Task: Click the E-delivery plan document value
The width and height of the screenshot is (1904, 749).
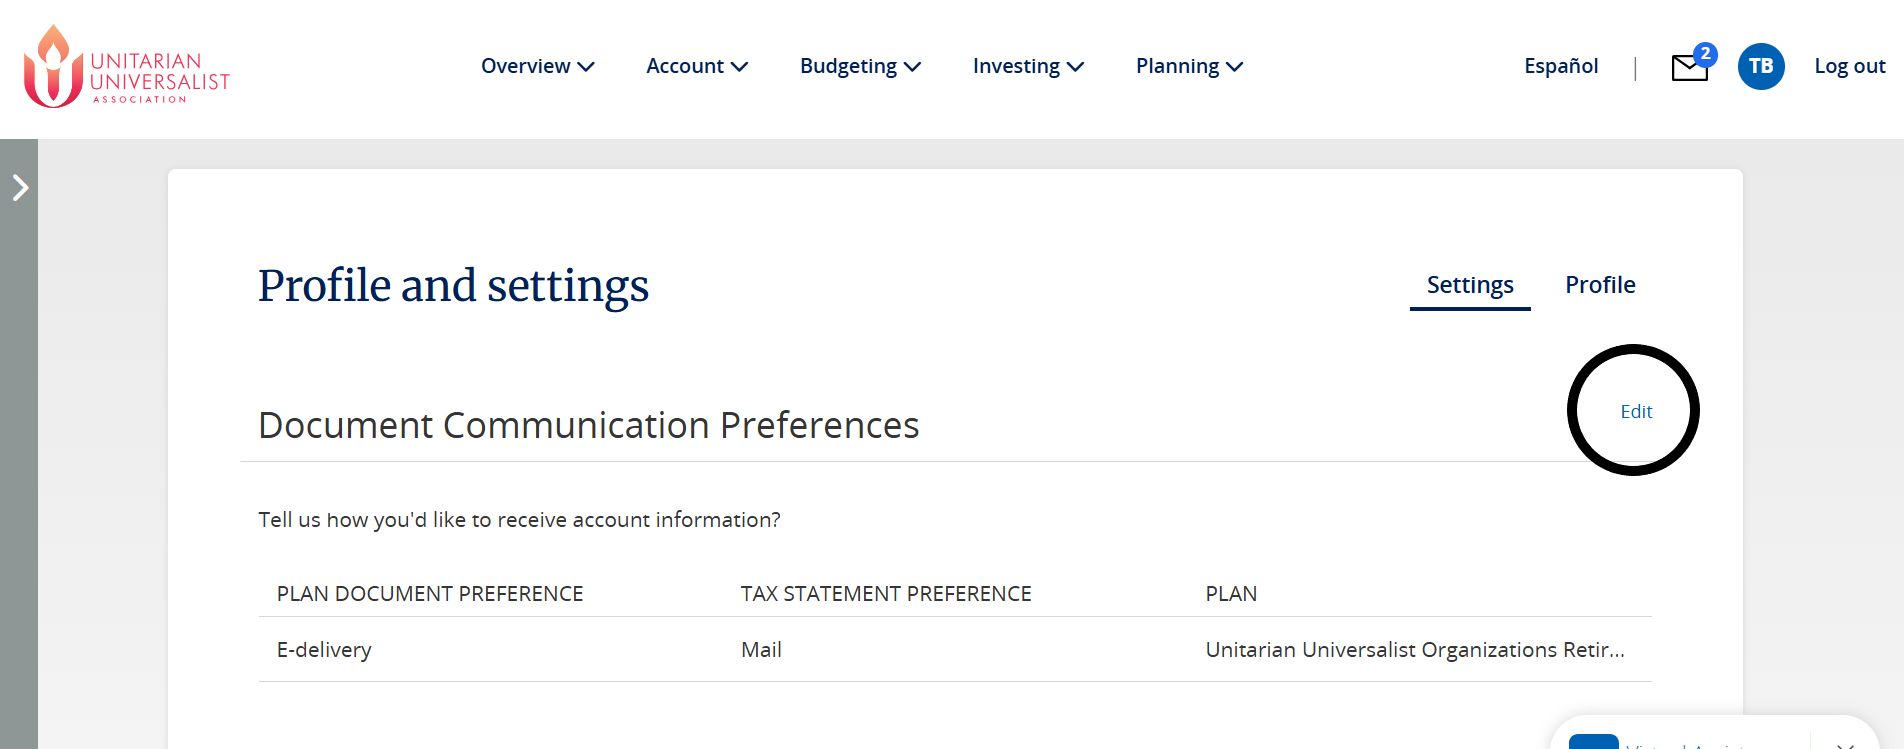Action: [324, 650]
